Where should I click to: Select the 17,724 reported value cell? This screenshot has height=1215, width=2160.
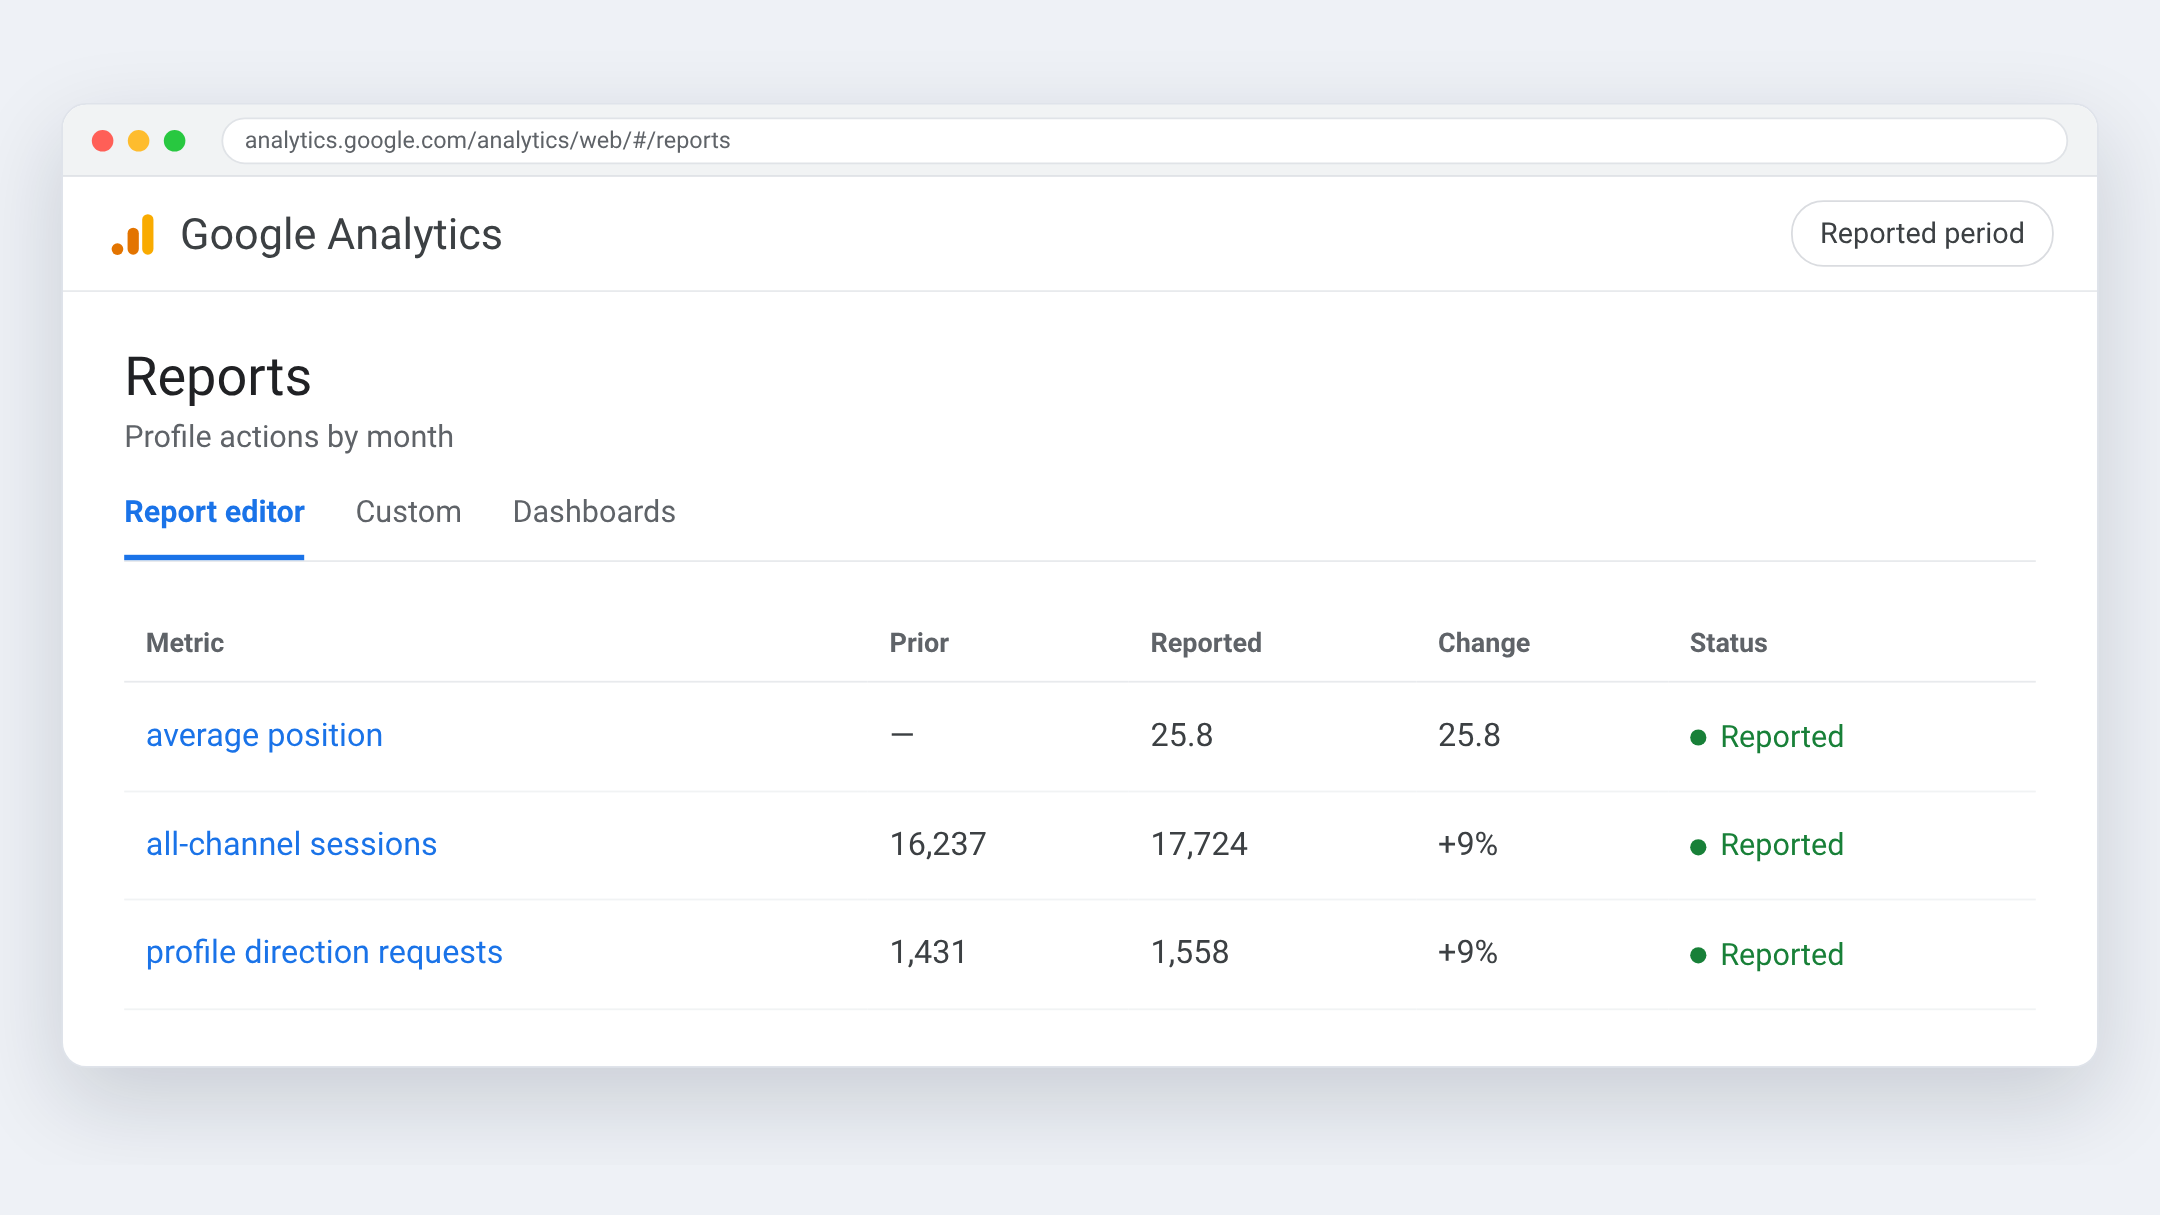[x=1199, y=845]
